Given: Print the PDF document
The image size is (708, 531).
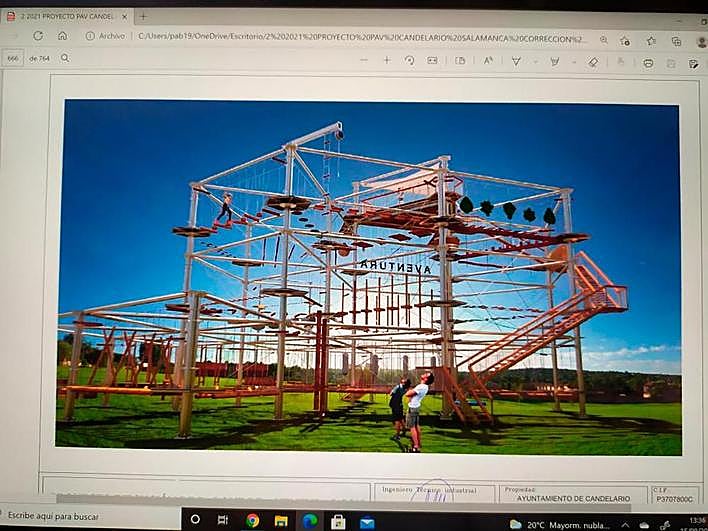Looking at the screenshot, I should [x=648, y=63].
